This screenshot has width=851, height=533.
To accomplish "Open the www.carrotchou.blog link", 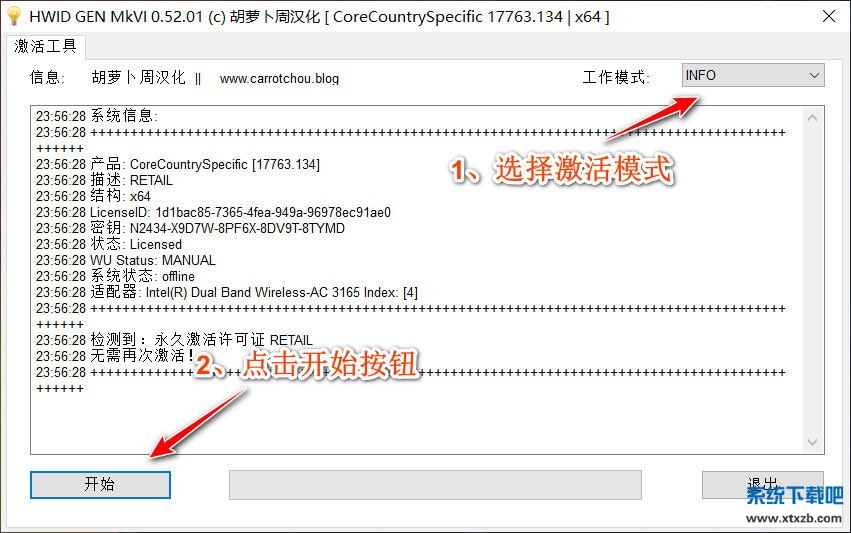I will pyautogui.click(x=279, y=79).
